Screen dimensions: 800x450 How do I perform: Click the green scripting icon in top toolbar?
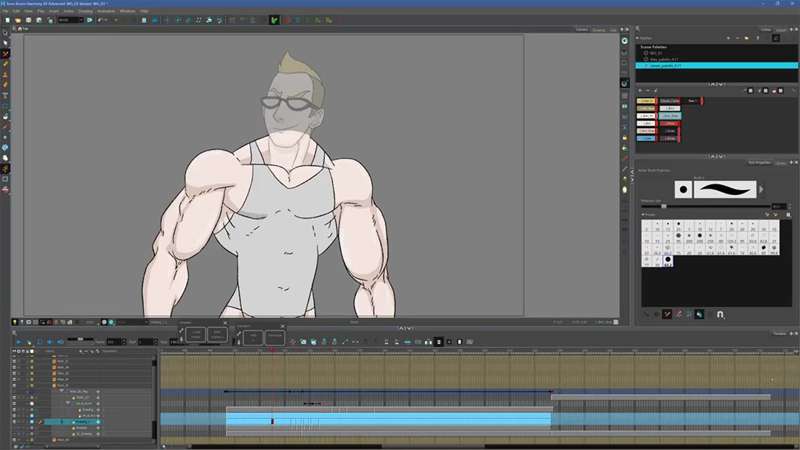274,20
